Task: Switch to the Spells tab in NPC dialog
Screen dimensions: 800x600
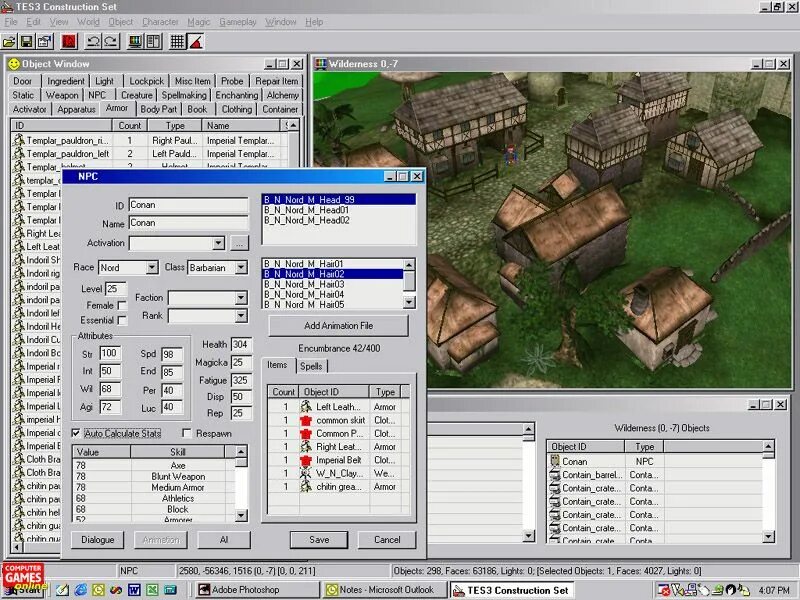Action: (311, 366)
